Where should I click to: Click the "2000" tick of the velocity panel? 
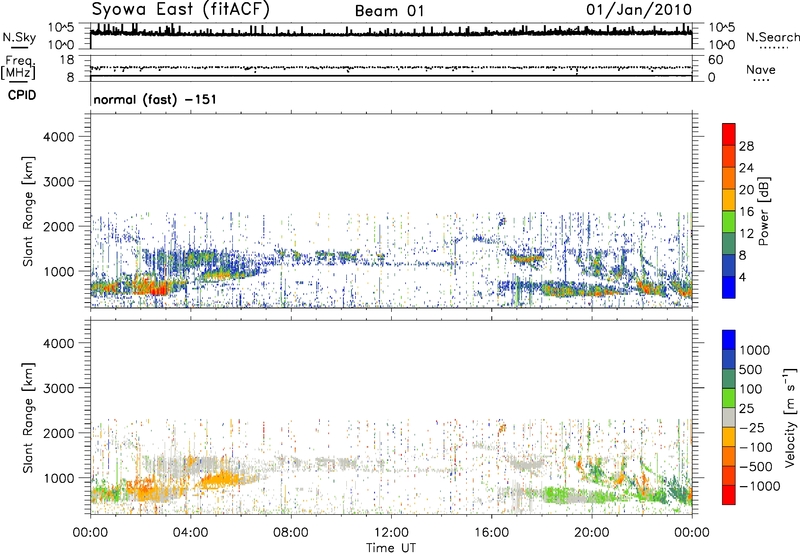pos(58,433)
